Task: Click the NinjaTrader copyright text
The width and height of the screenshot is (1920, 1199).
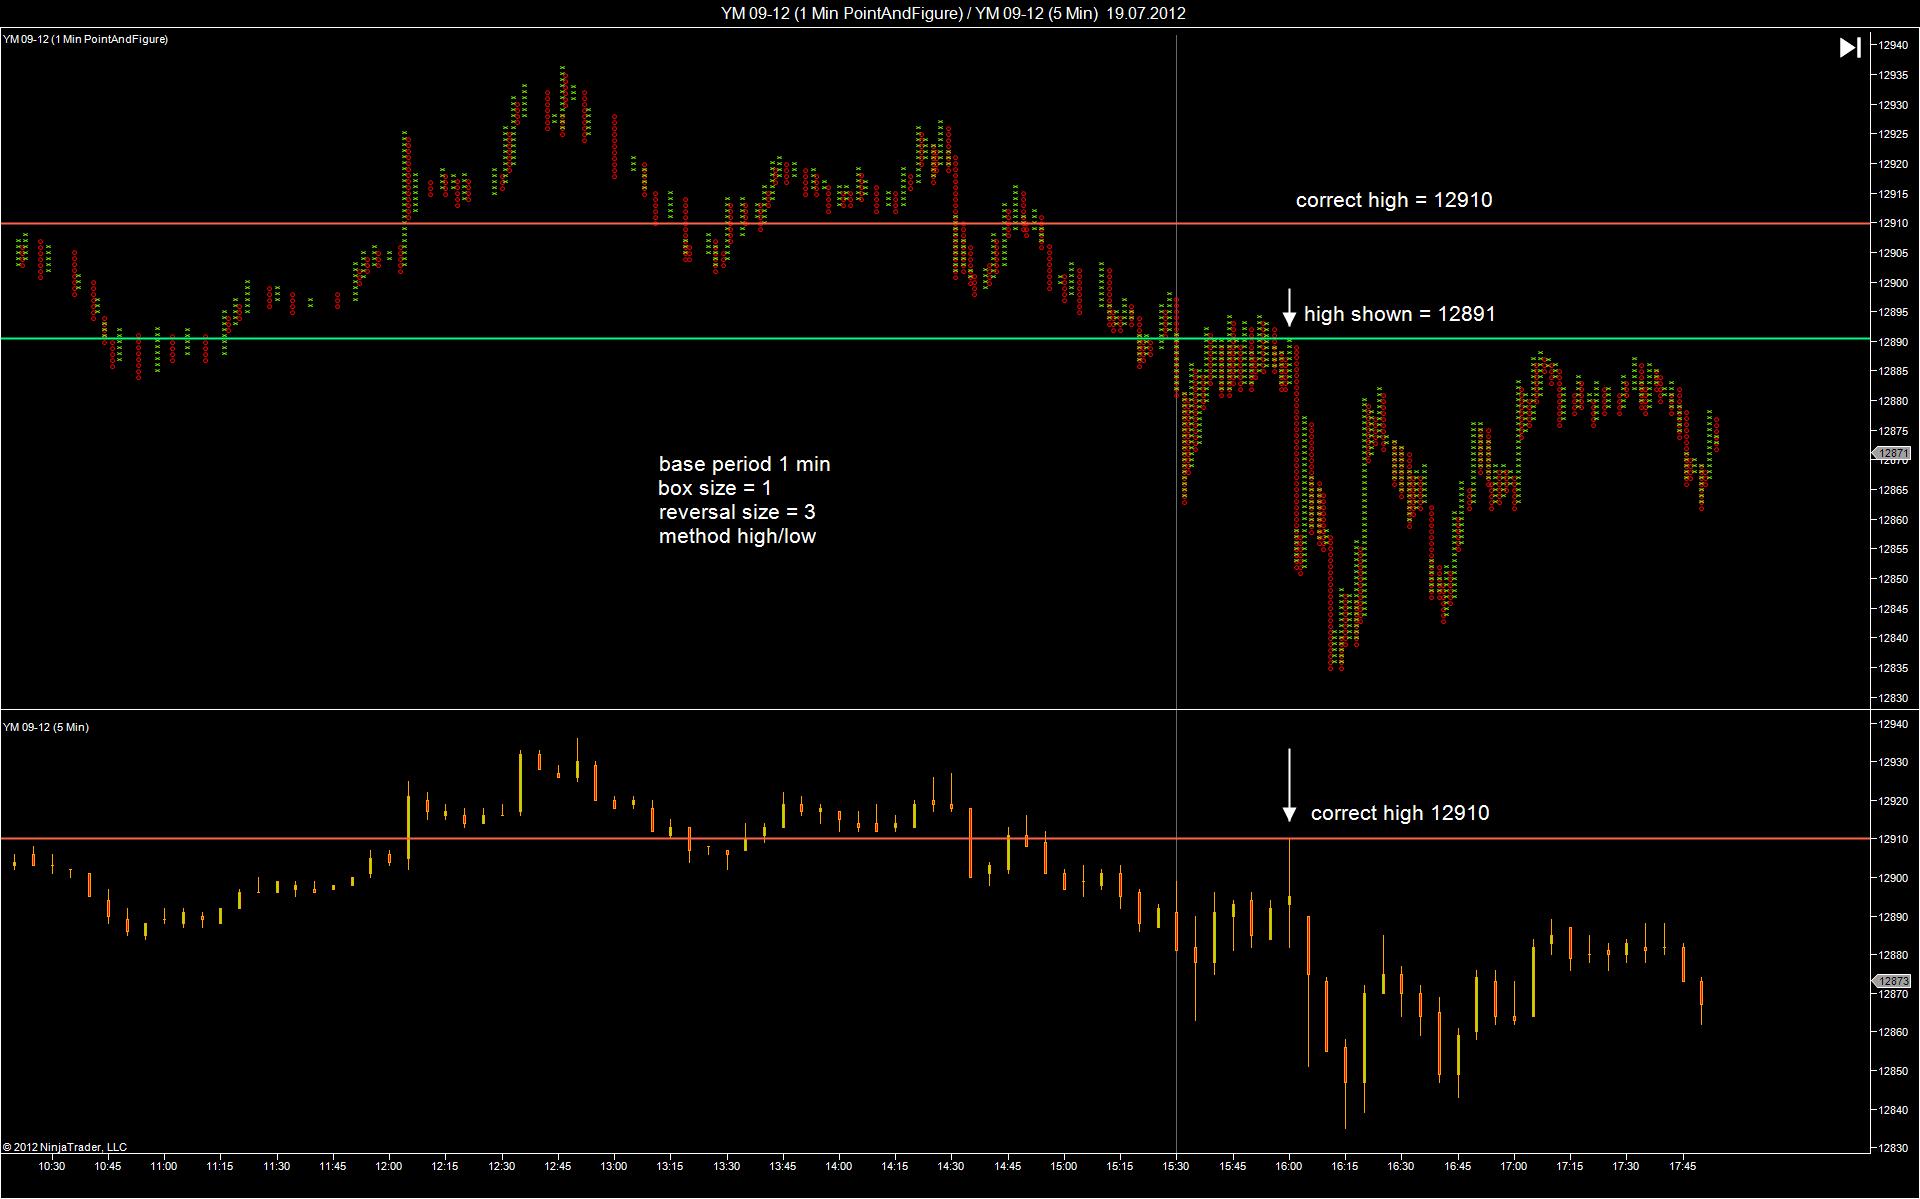Action: [65, 1147]
